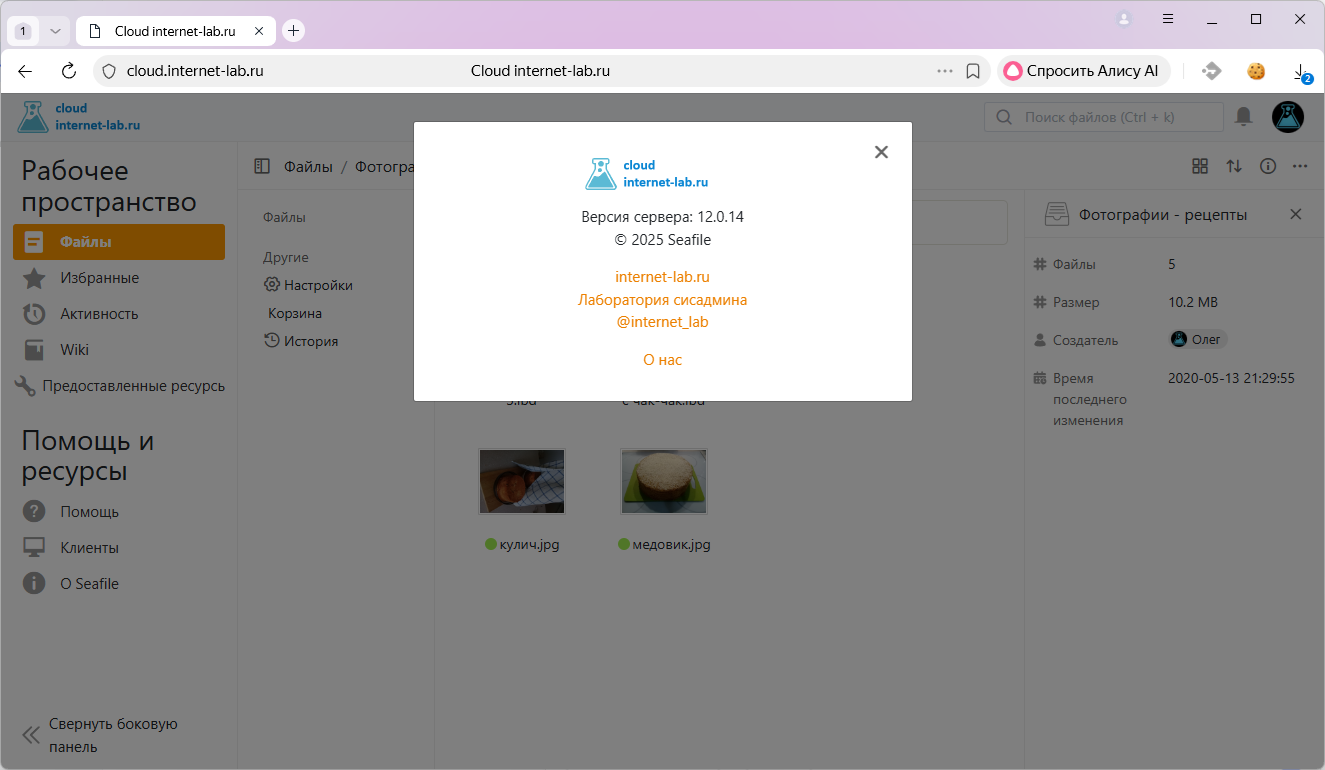Open Активность in the sidebar
The width and height of the screenshot is (1325, 770).
coord(98,314)
